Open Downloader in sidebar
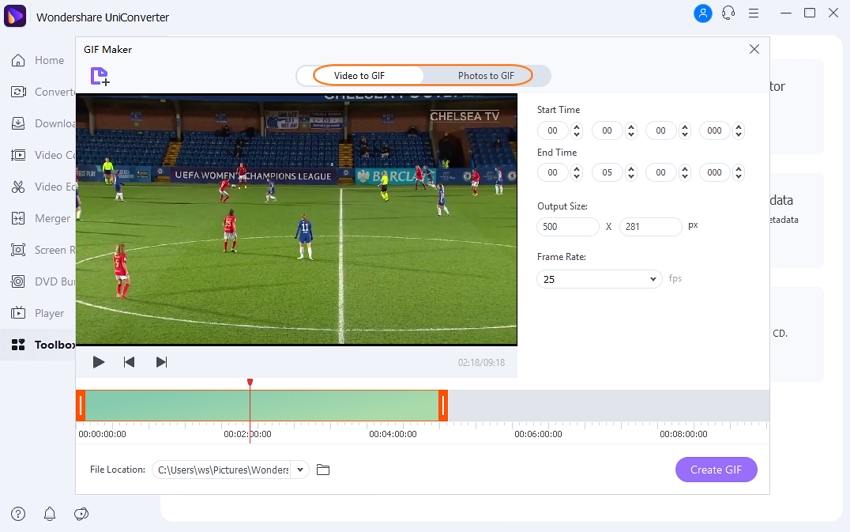 click(42, 124)
